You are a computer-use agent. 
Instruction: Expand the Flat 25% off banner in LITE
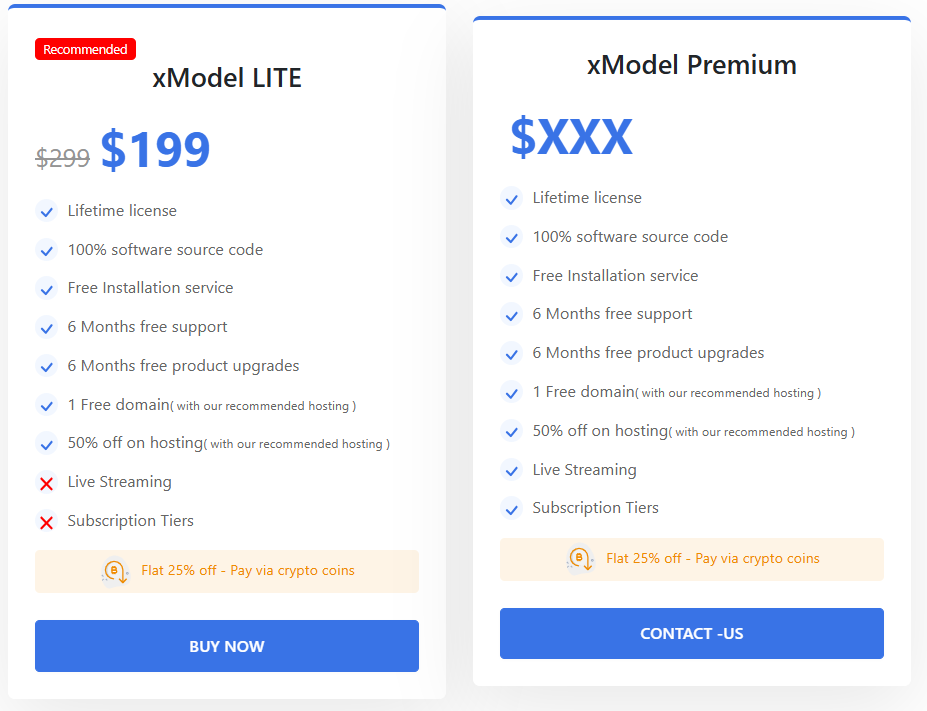click(x=227, y=570)
